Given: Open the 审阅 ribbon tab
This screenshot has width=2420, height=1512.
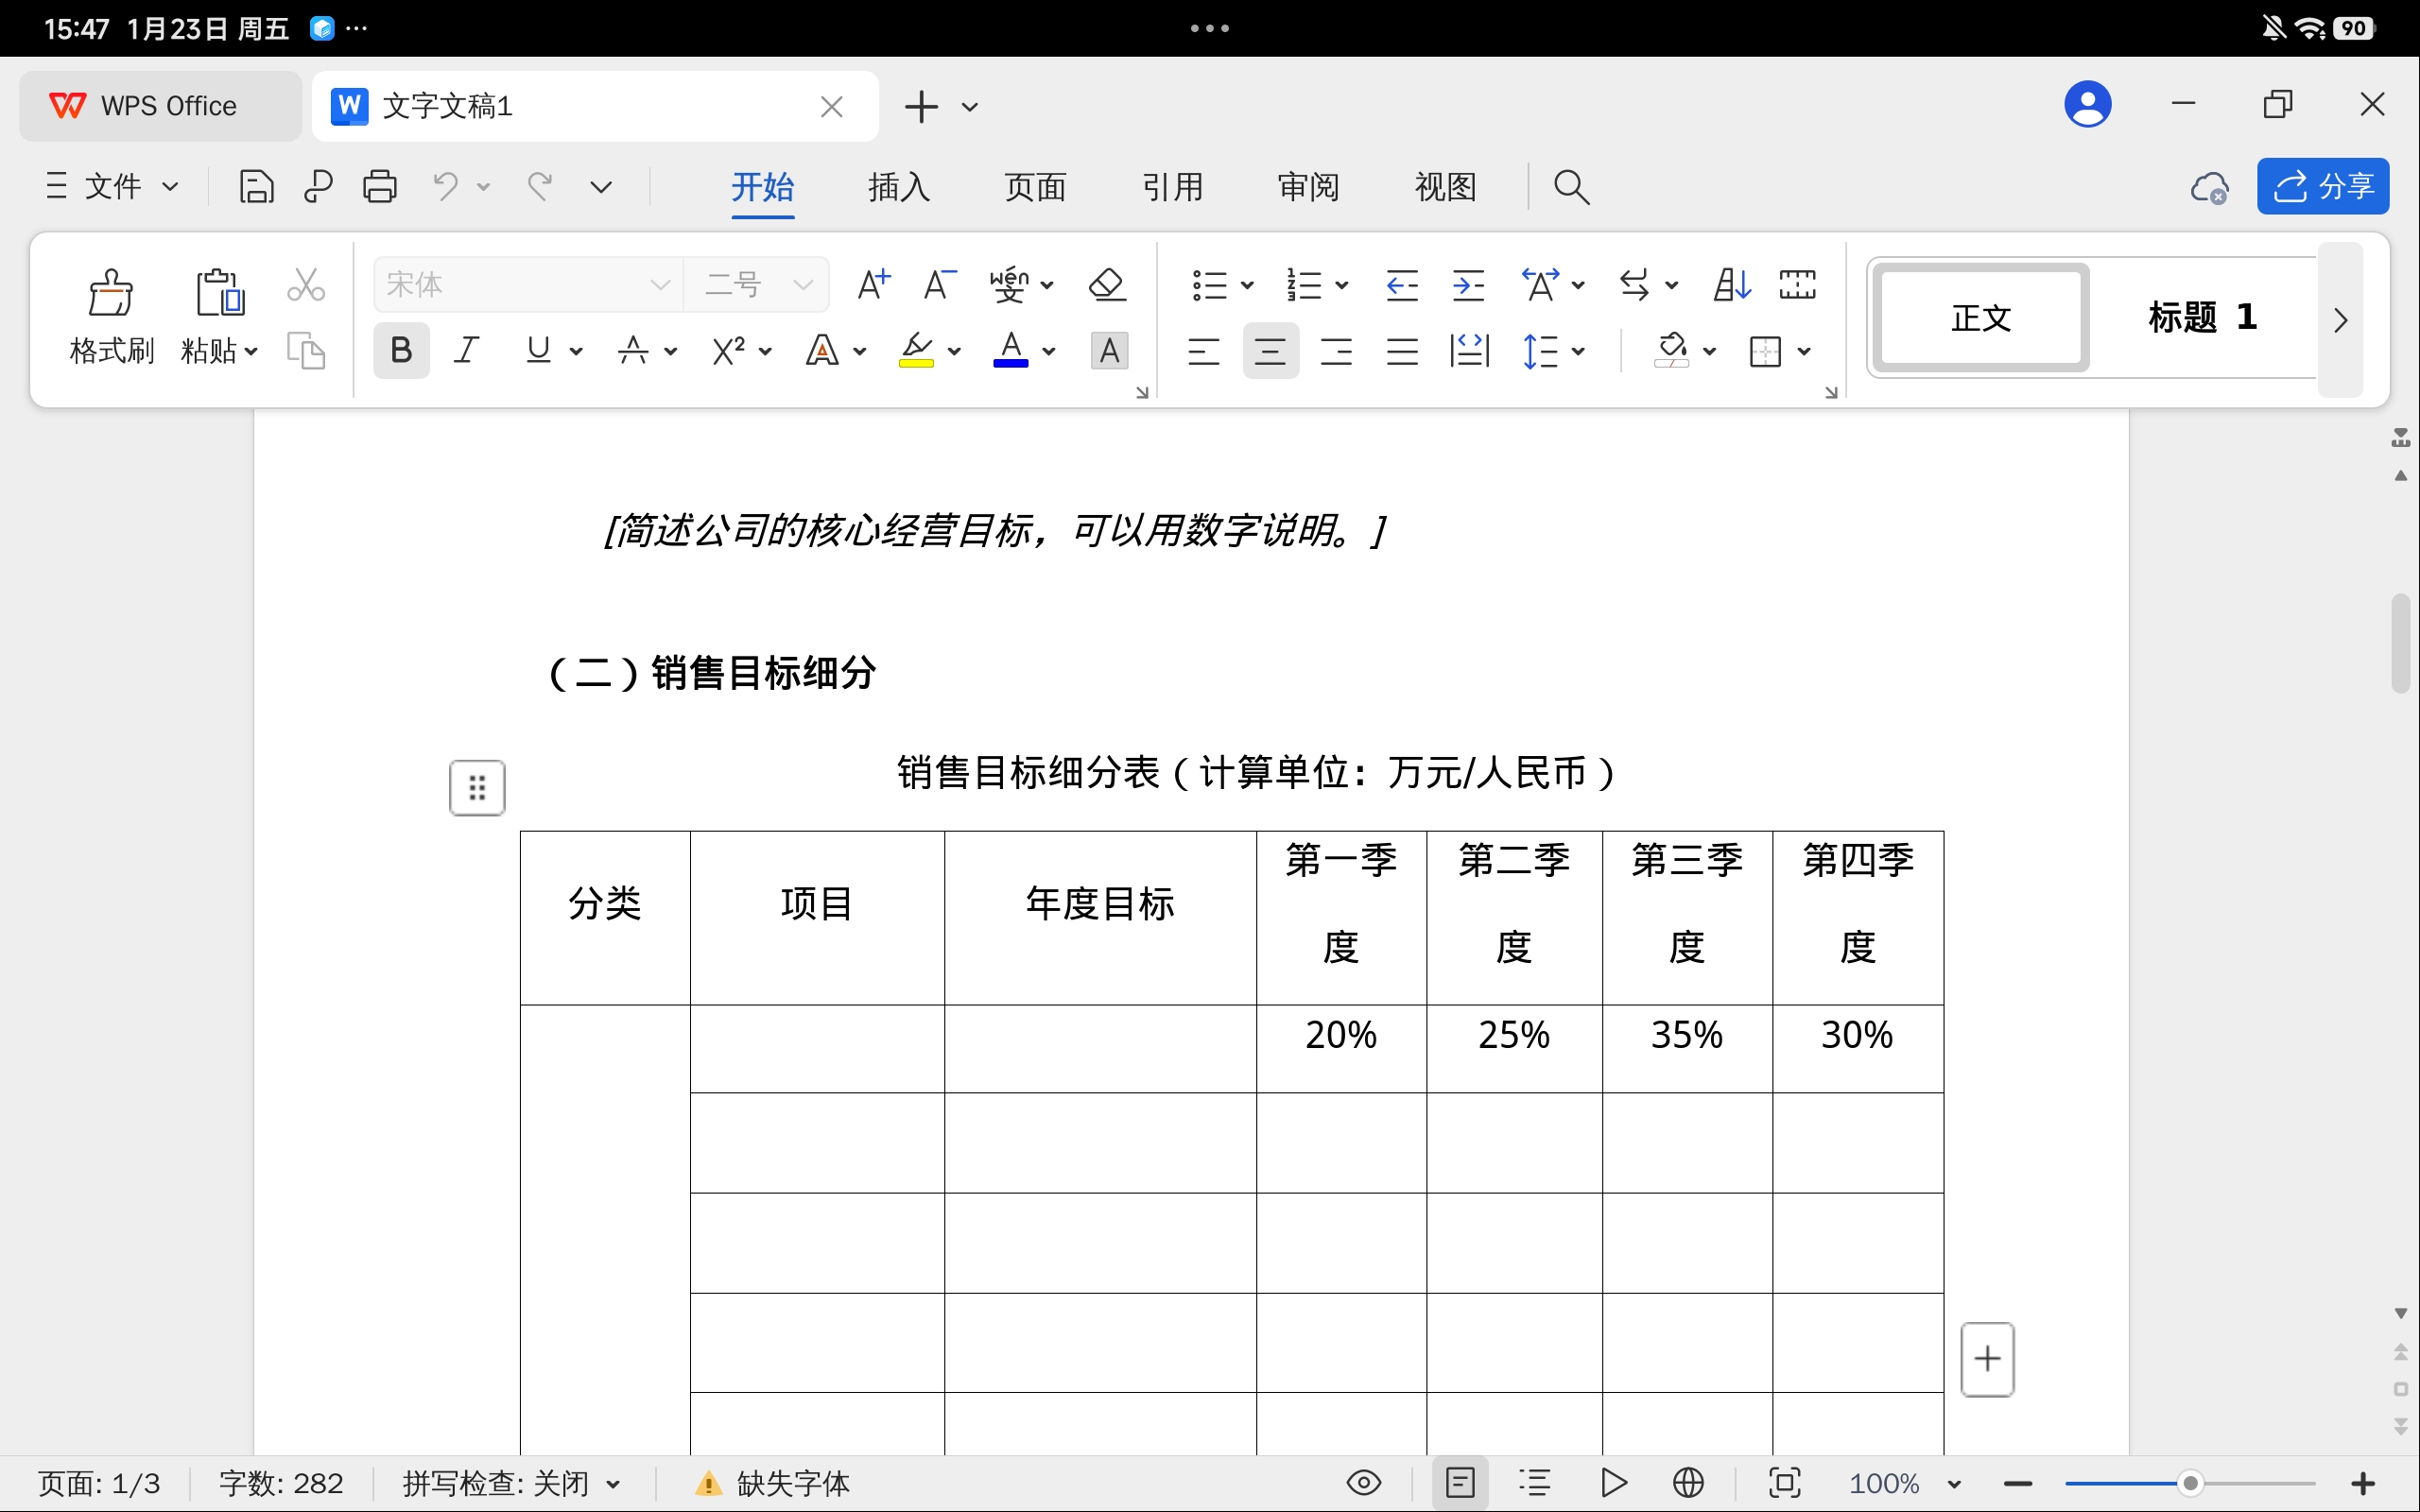Looking at the screenshot, I should click(x=1308, y=187).
